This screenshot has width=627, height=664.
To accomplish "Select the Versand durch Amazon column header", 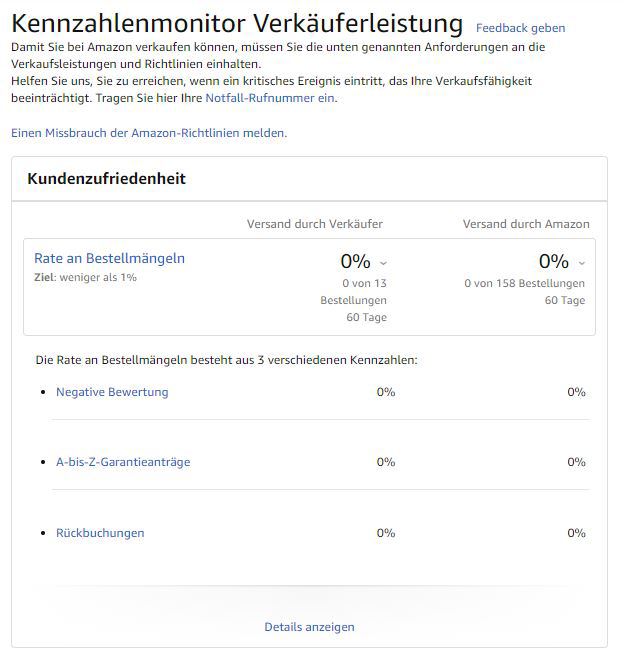I will pyautogui.click(x=526, y=224).
